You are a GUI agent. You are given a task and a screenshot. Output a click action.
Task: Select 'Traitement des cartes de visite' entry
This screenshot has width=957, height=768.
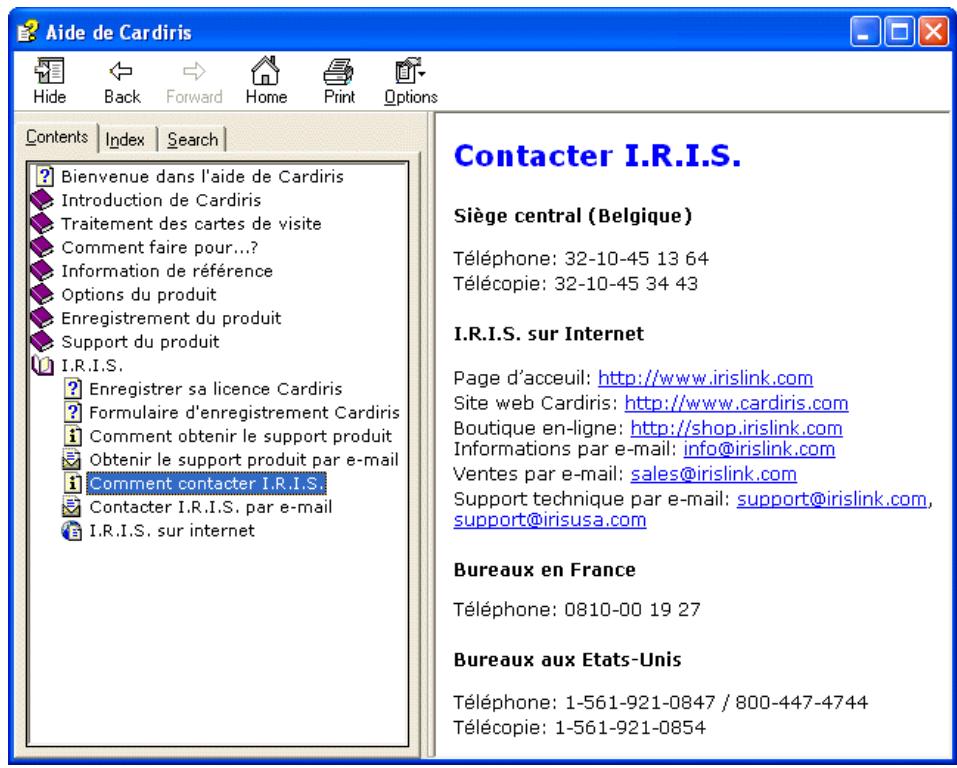coord(191,223)
